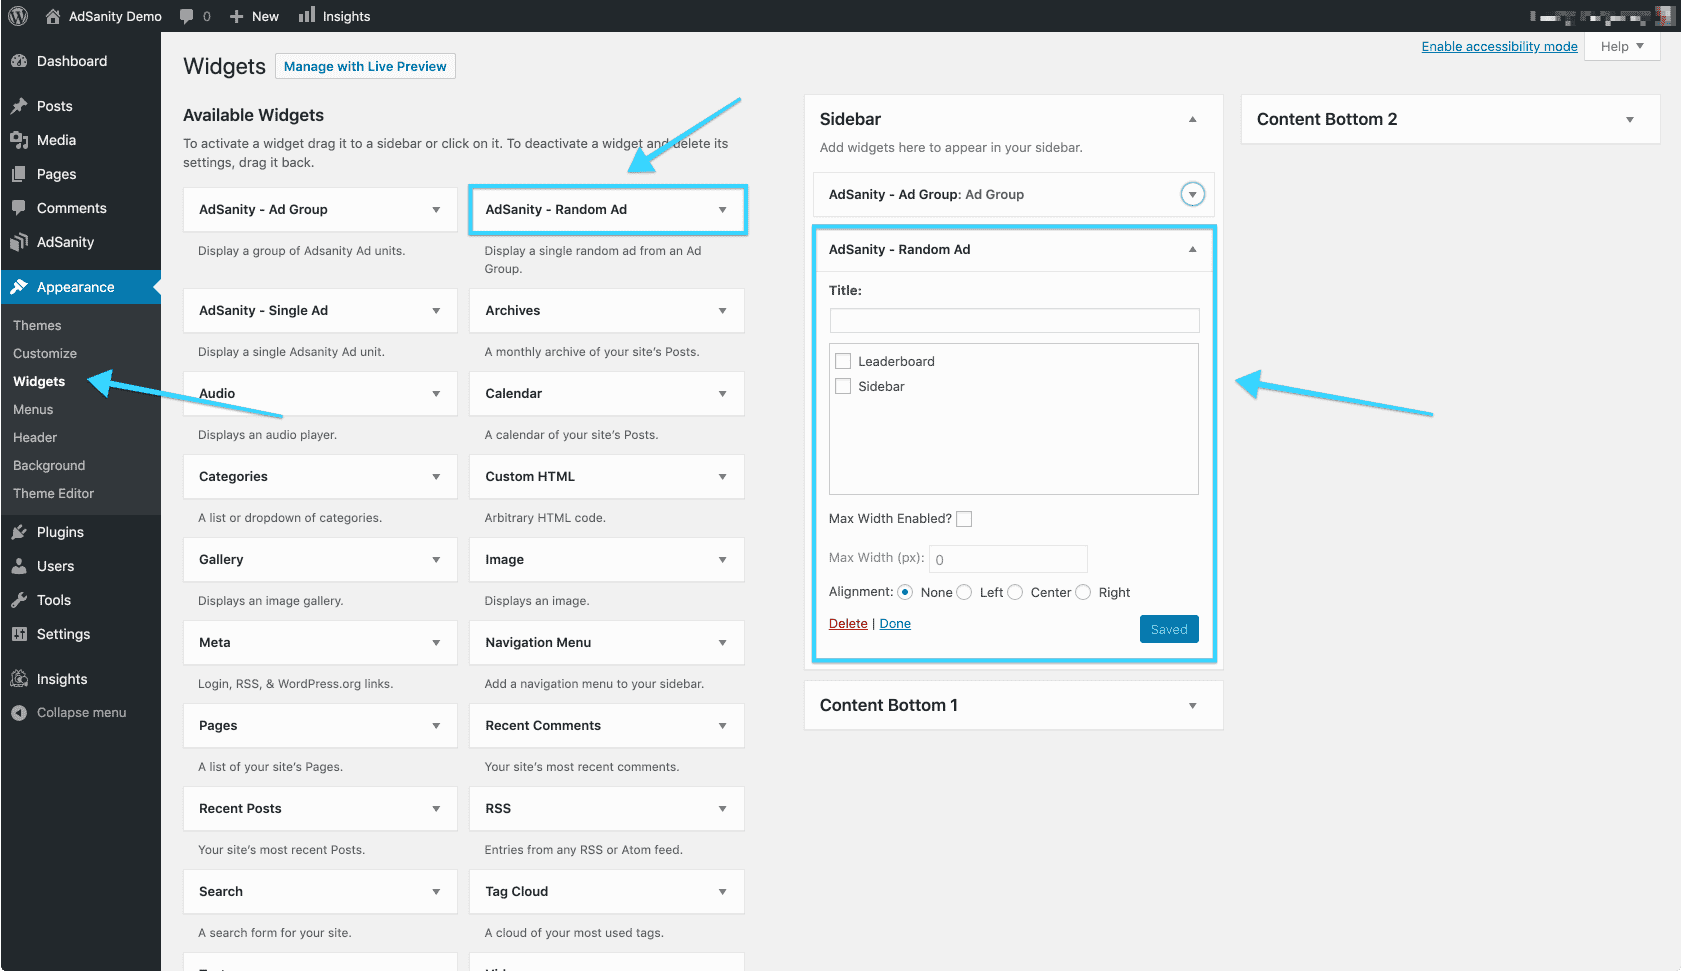This screenshot has width=1681, height=972.
Task: Click the Pages icon in sidebar
Action: (x=19, y=174)
